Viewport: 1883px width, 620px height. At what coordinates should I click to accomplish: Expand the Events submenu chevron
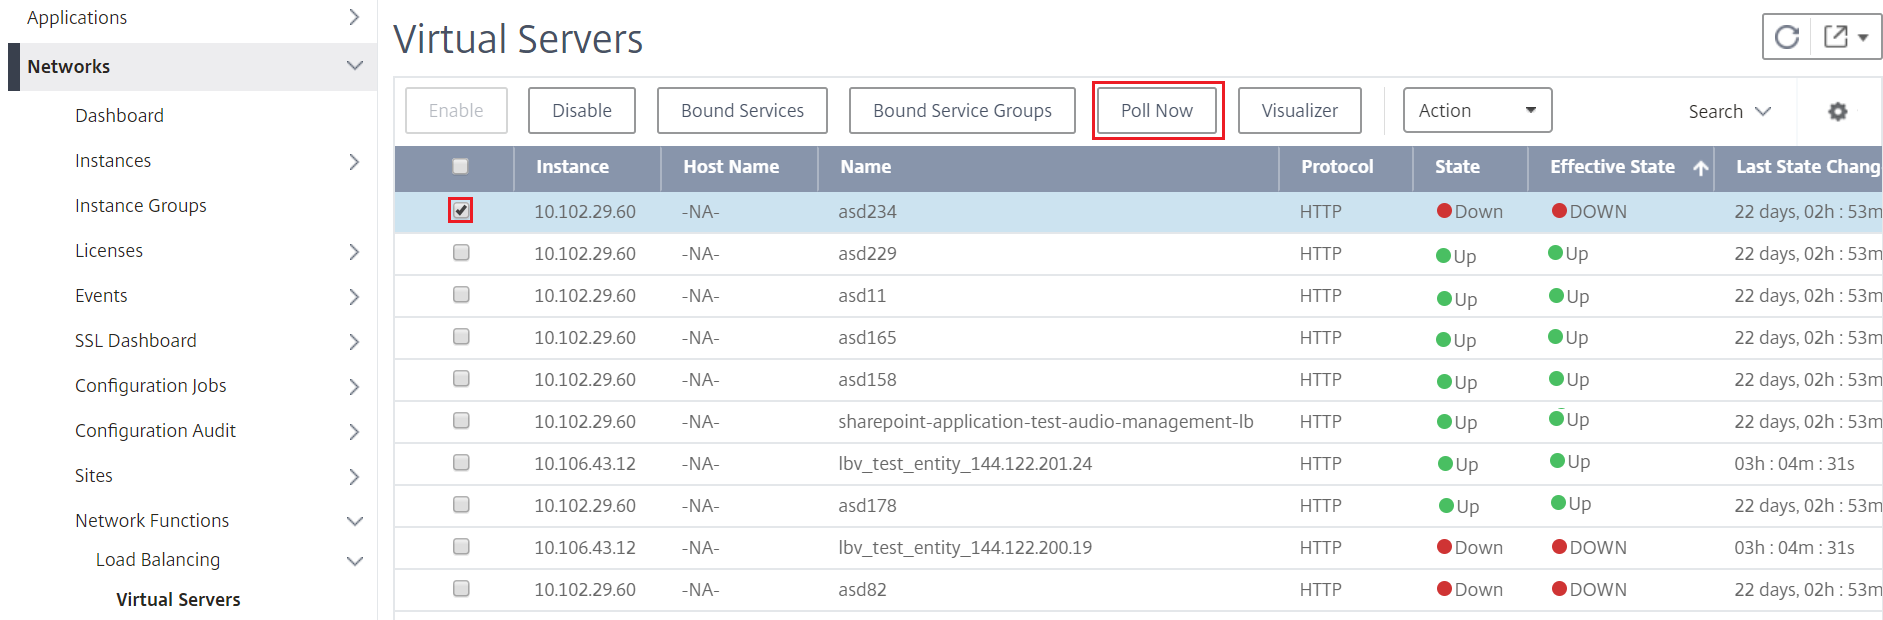354,296
